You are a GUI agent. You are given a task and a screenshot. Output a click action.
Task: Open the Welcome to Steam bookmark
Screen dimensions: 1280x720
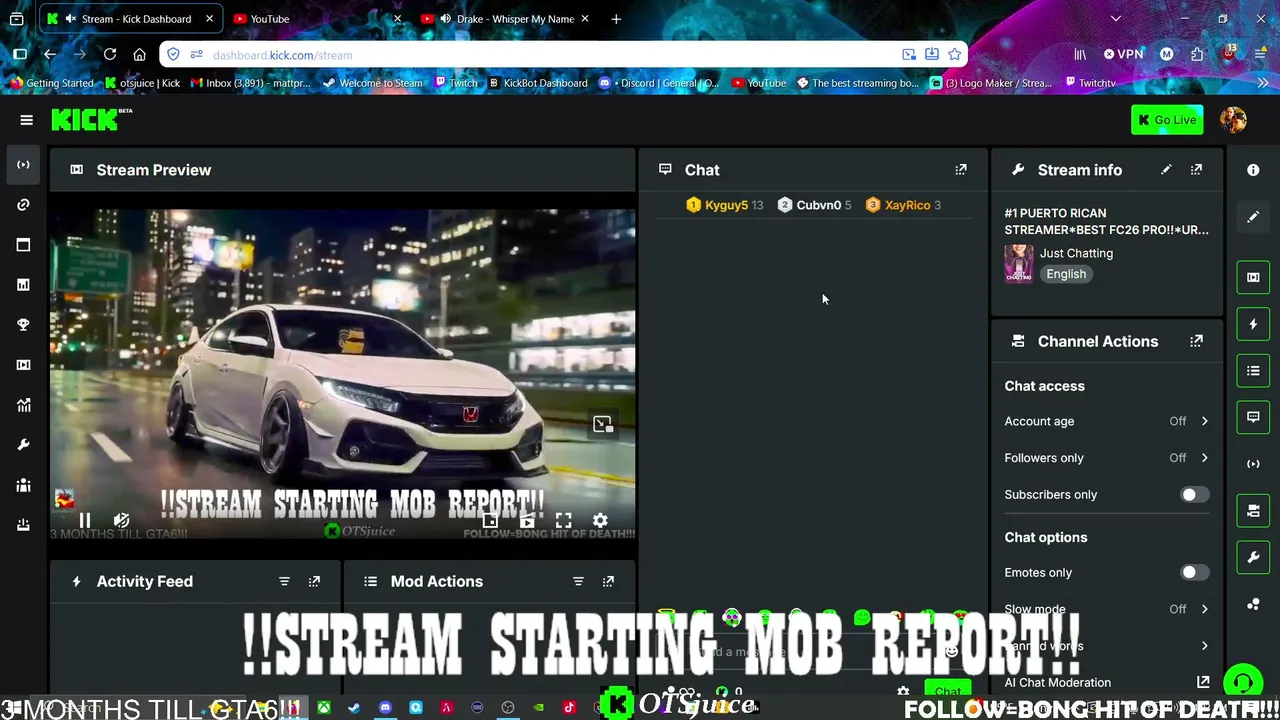372,83
